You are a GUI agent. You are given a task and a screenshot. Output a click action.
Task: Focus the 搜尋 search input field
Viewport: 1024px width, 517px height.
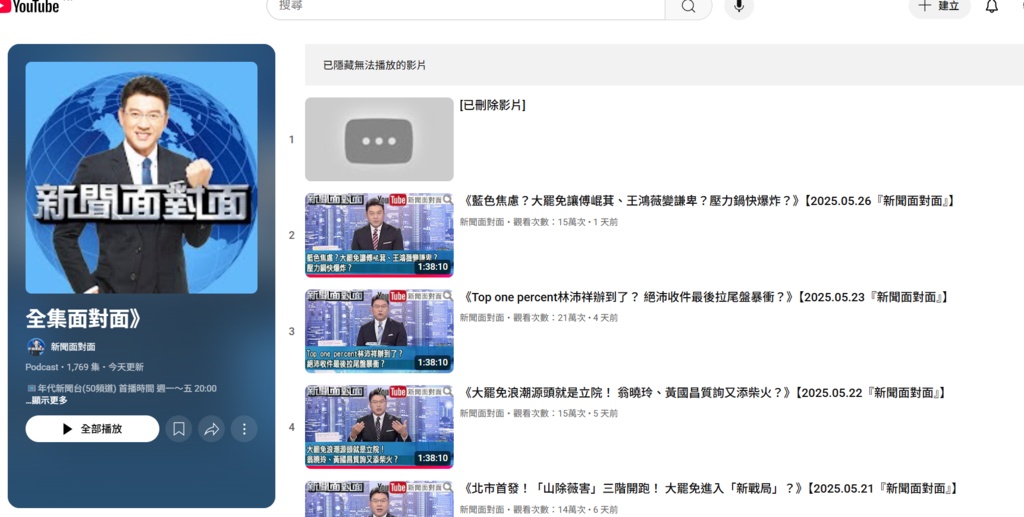466,7
